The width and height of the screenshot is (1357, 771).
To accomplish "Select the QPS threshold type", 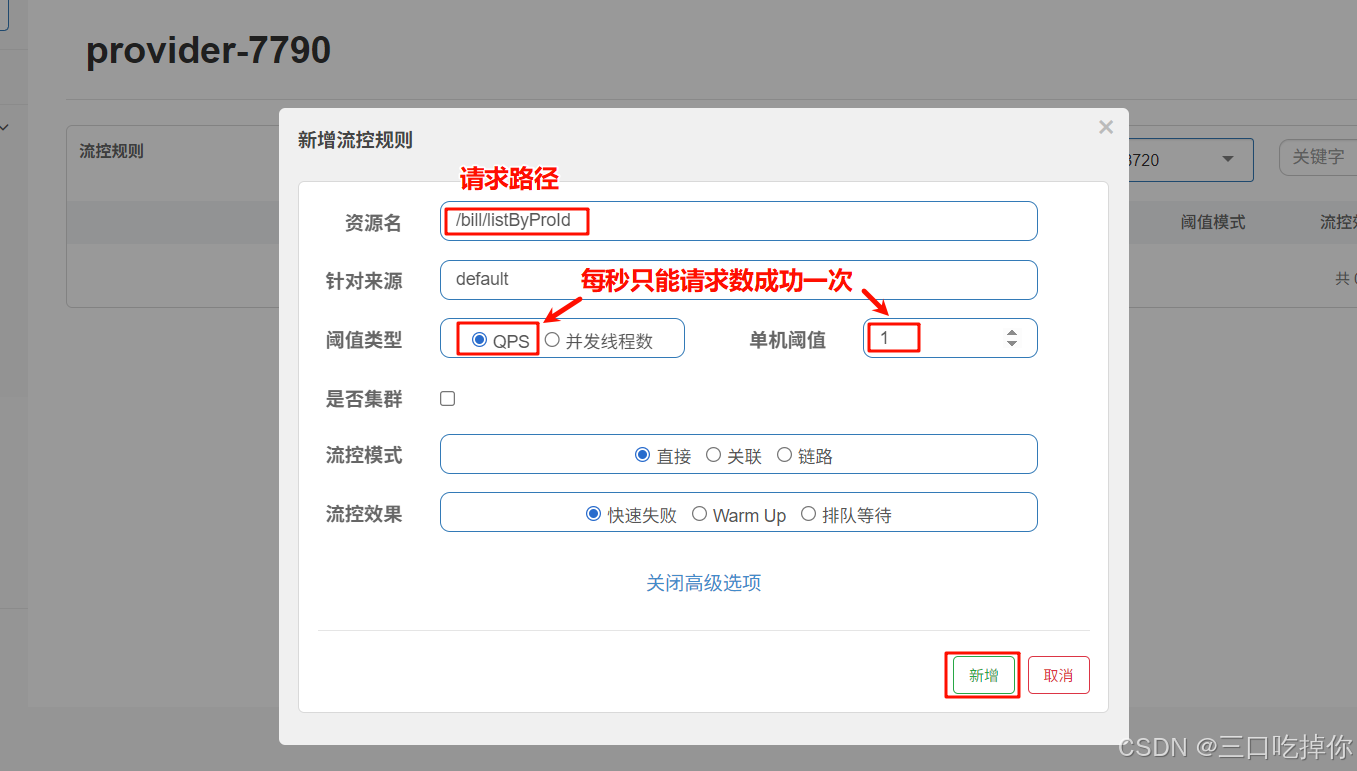I will point(479,340).
